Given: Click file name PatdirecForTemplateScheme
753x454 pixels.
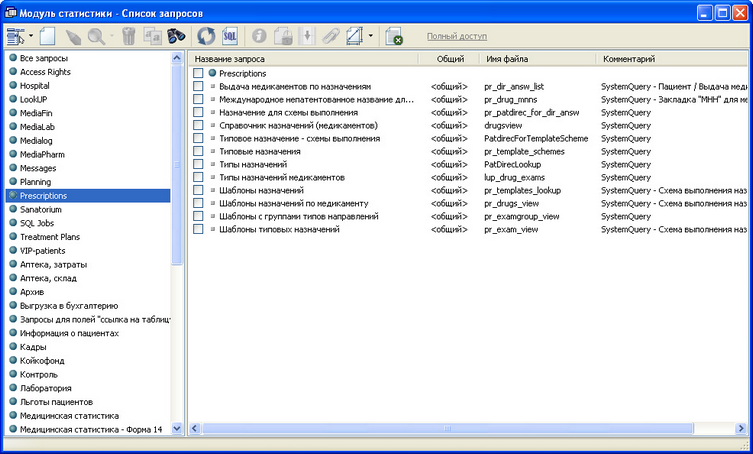Looking at the screenshot, I should pos(536,138).
